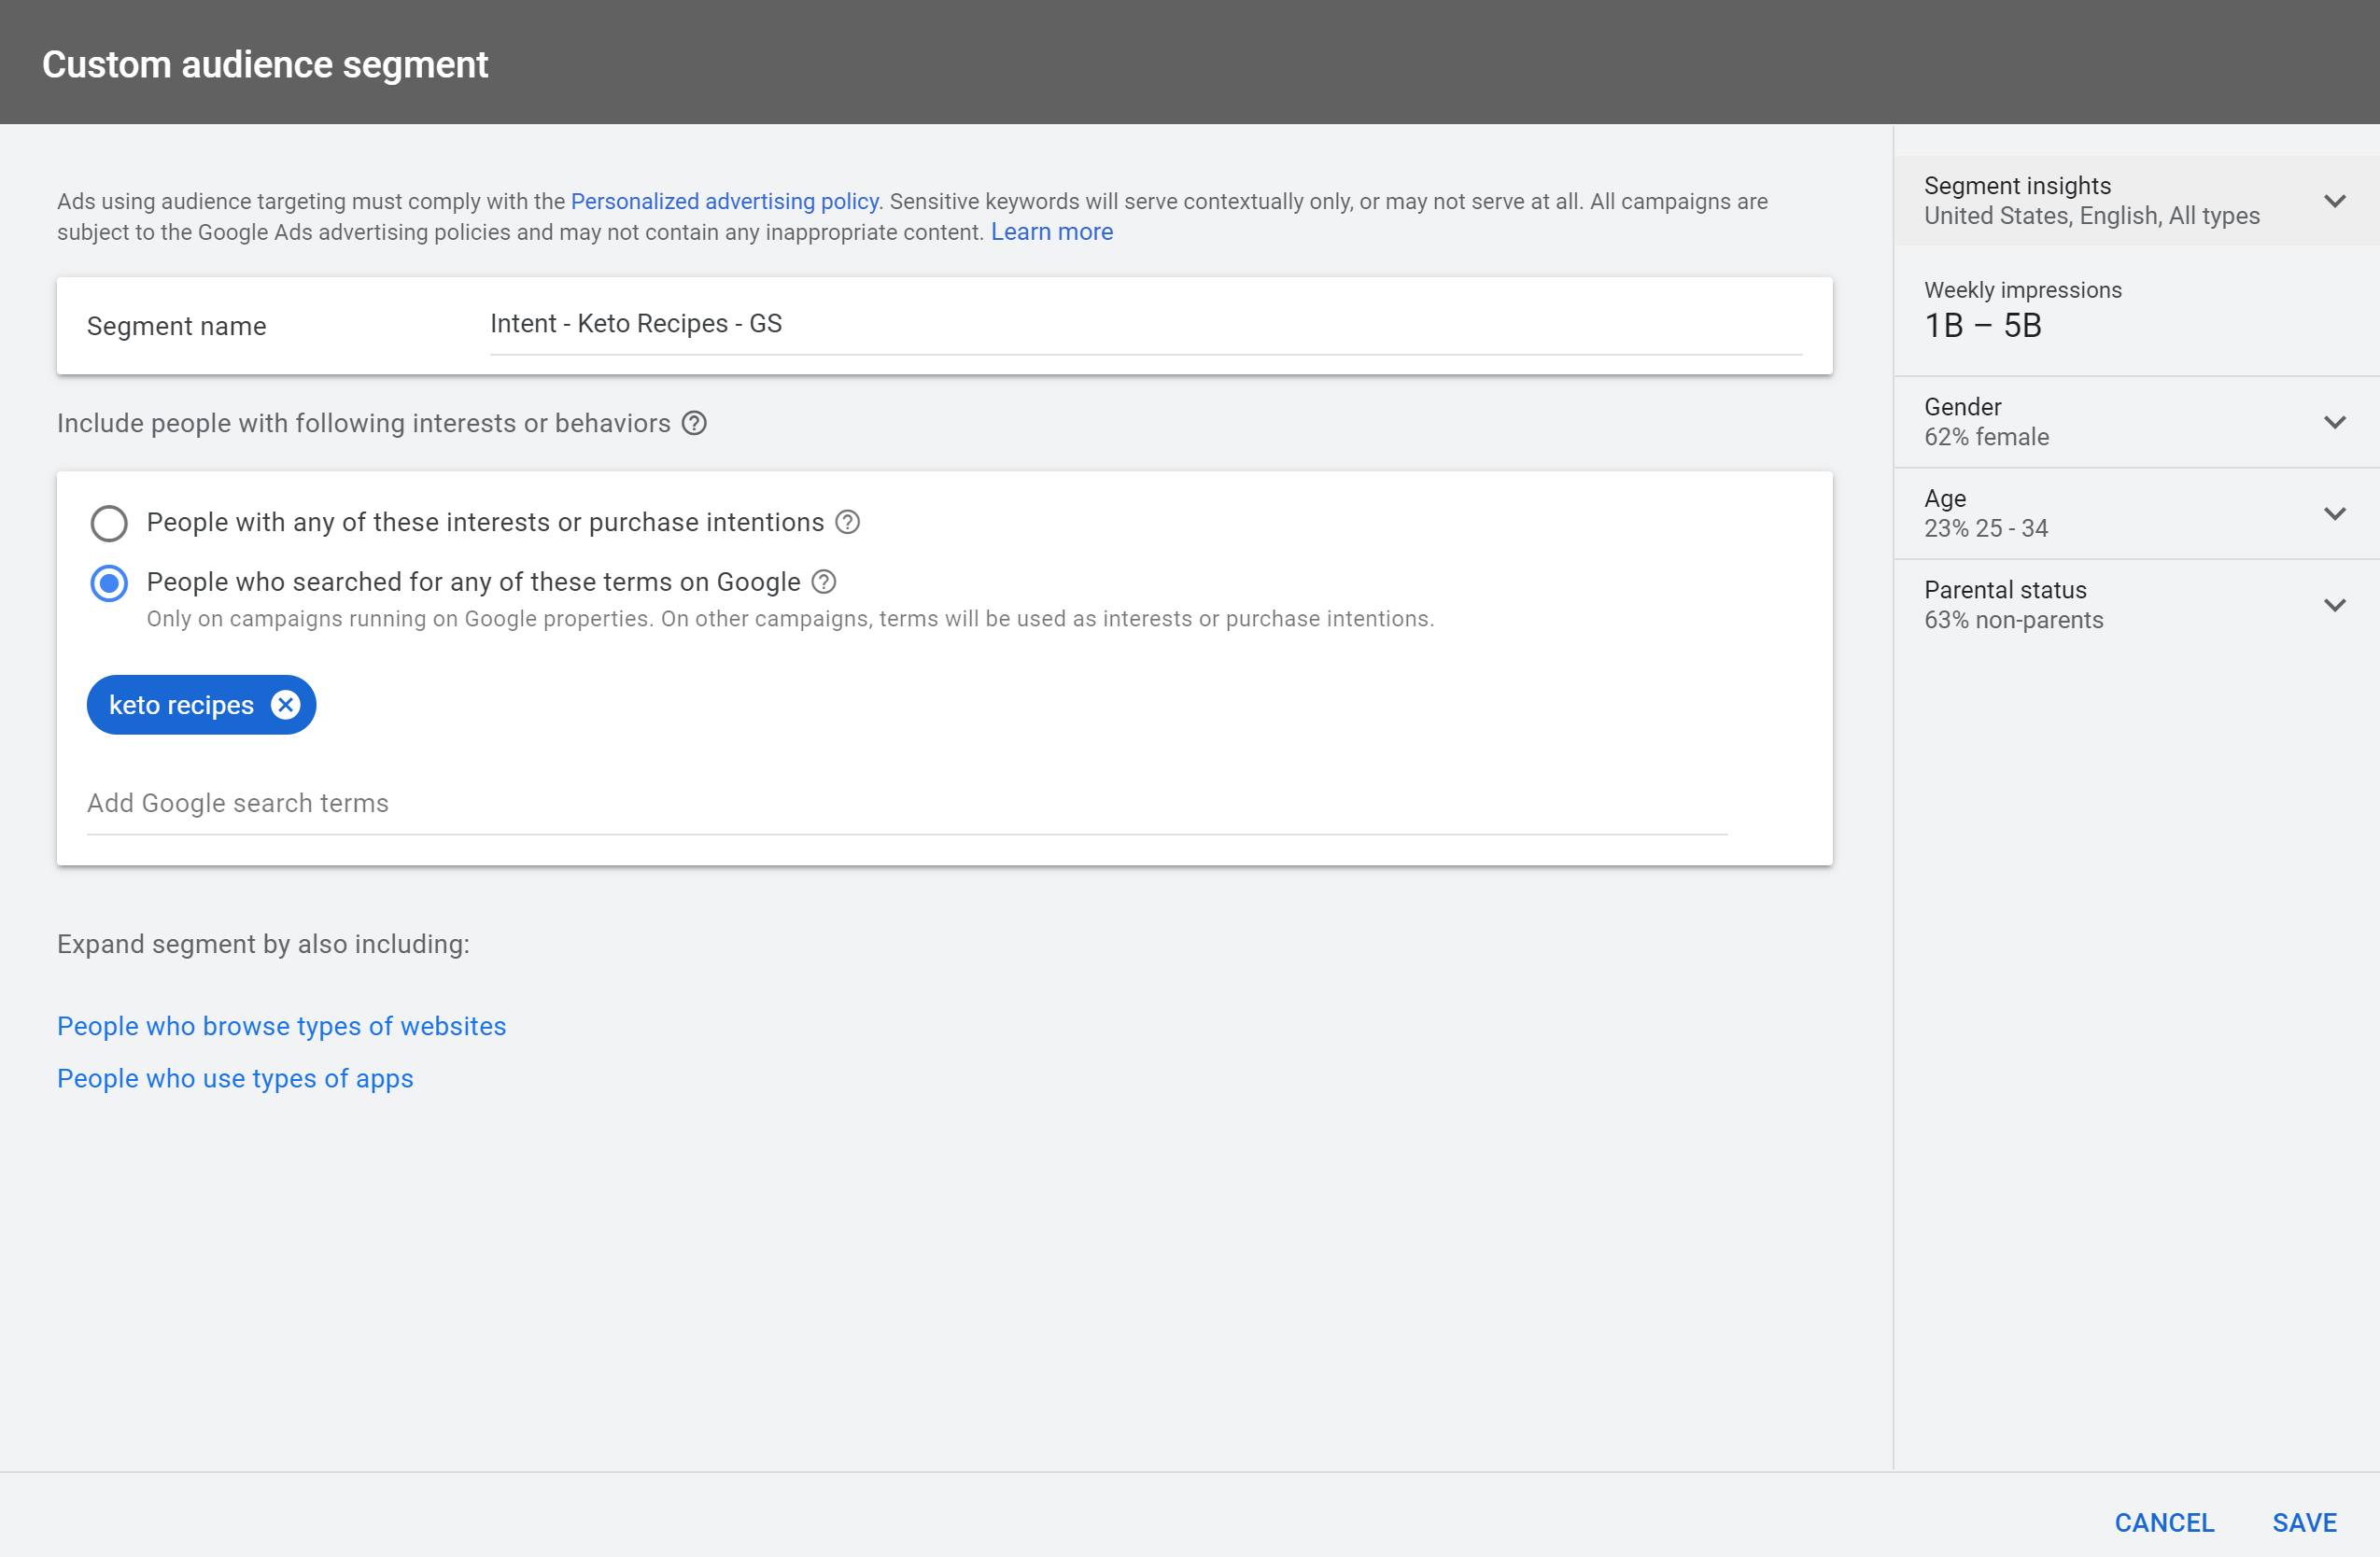This screenshot has height=1557, width=2380.
Task: Expand the Segment insights chevron
Action: (2334, 201)
